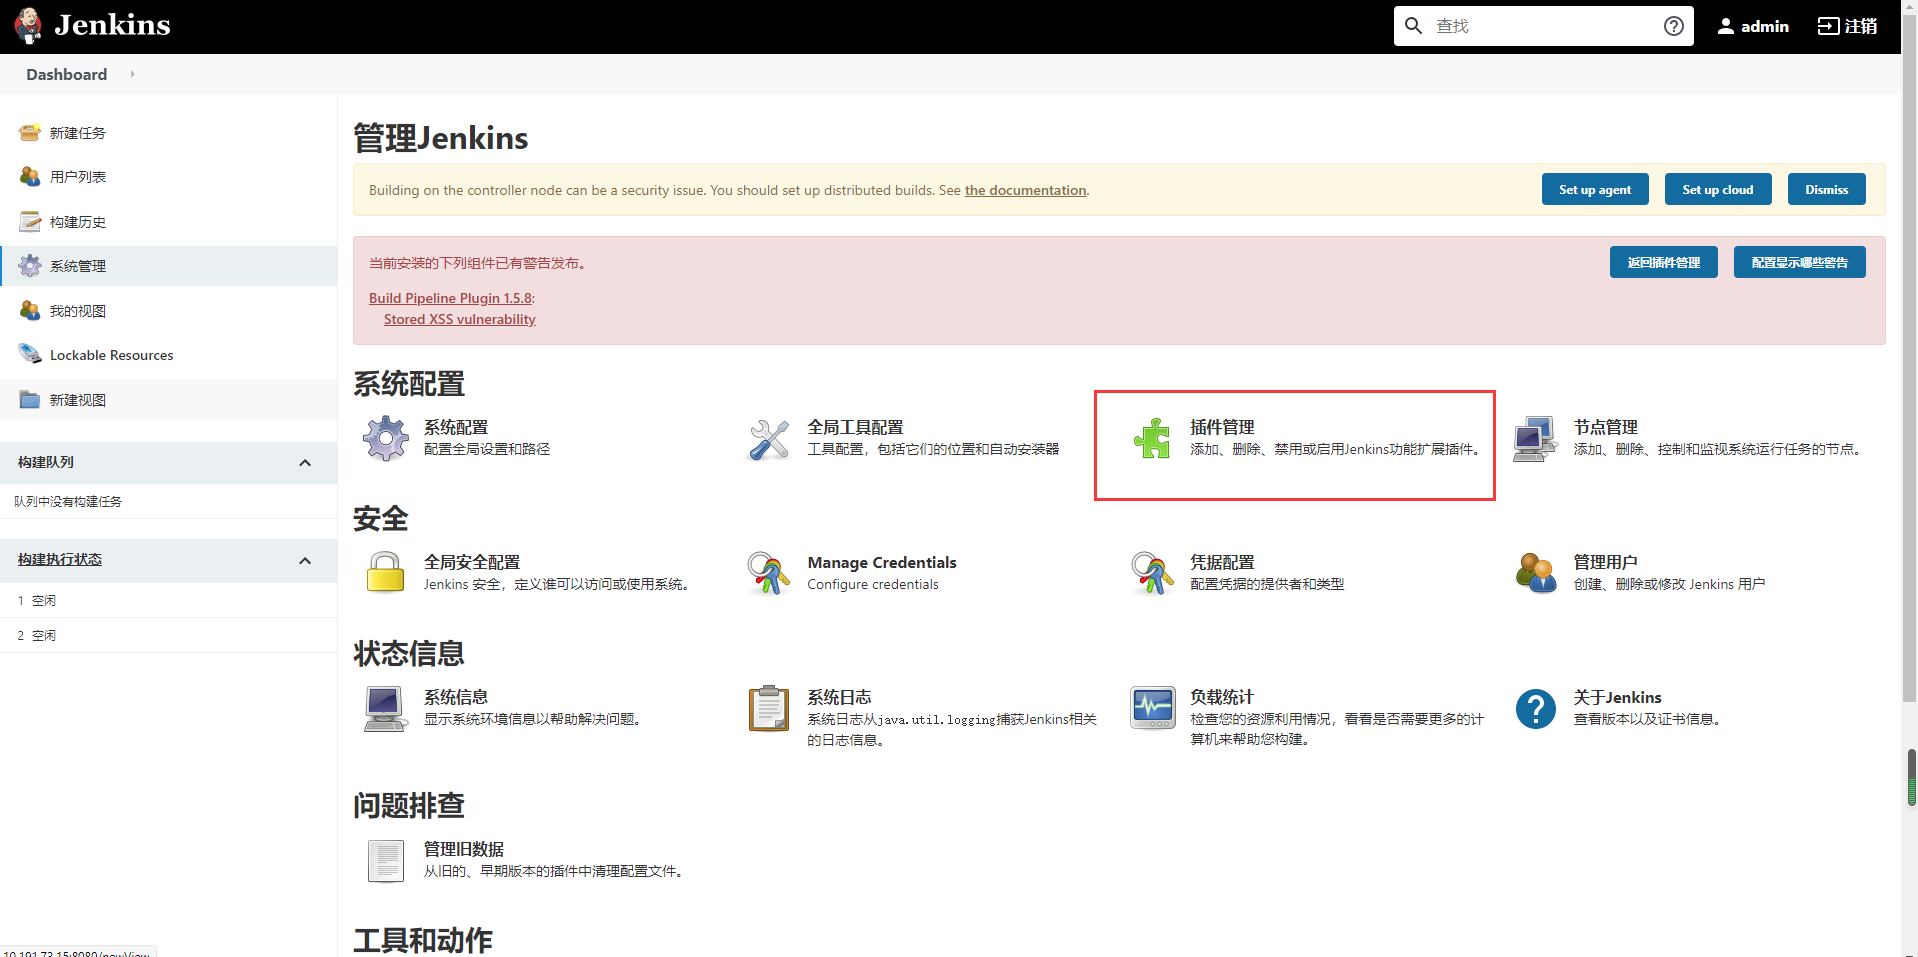Screen dimensions: 1918x957
Task: Open 系统日志 via the clipboard icon
Action: (768, 708)
